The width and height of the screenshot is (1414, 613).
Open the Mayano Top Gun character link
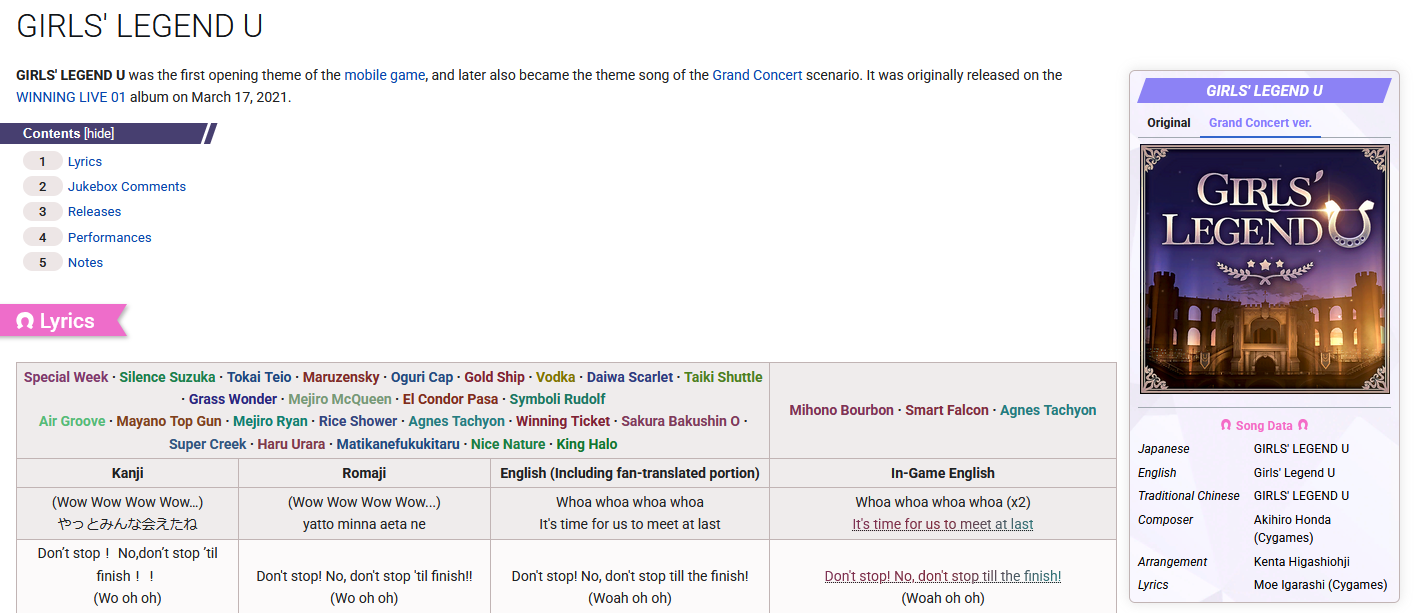coord(169,421)
